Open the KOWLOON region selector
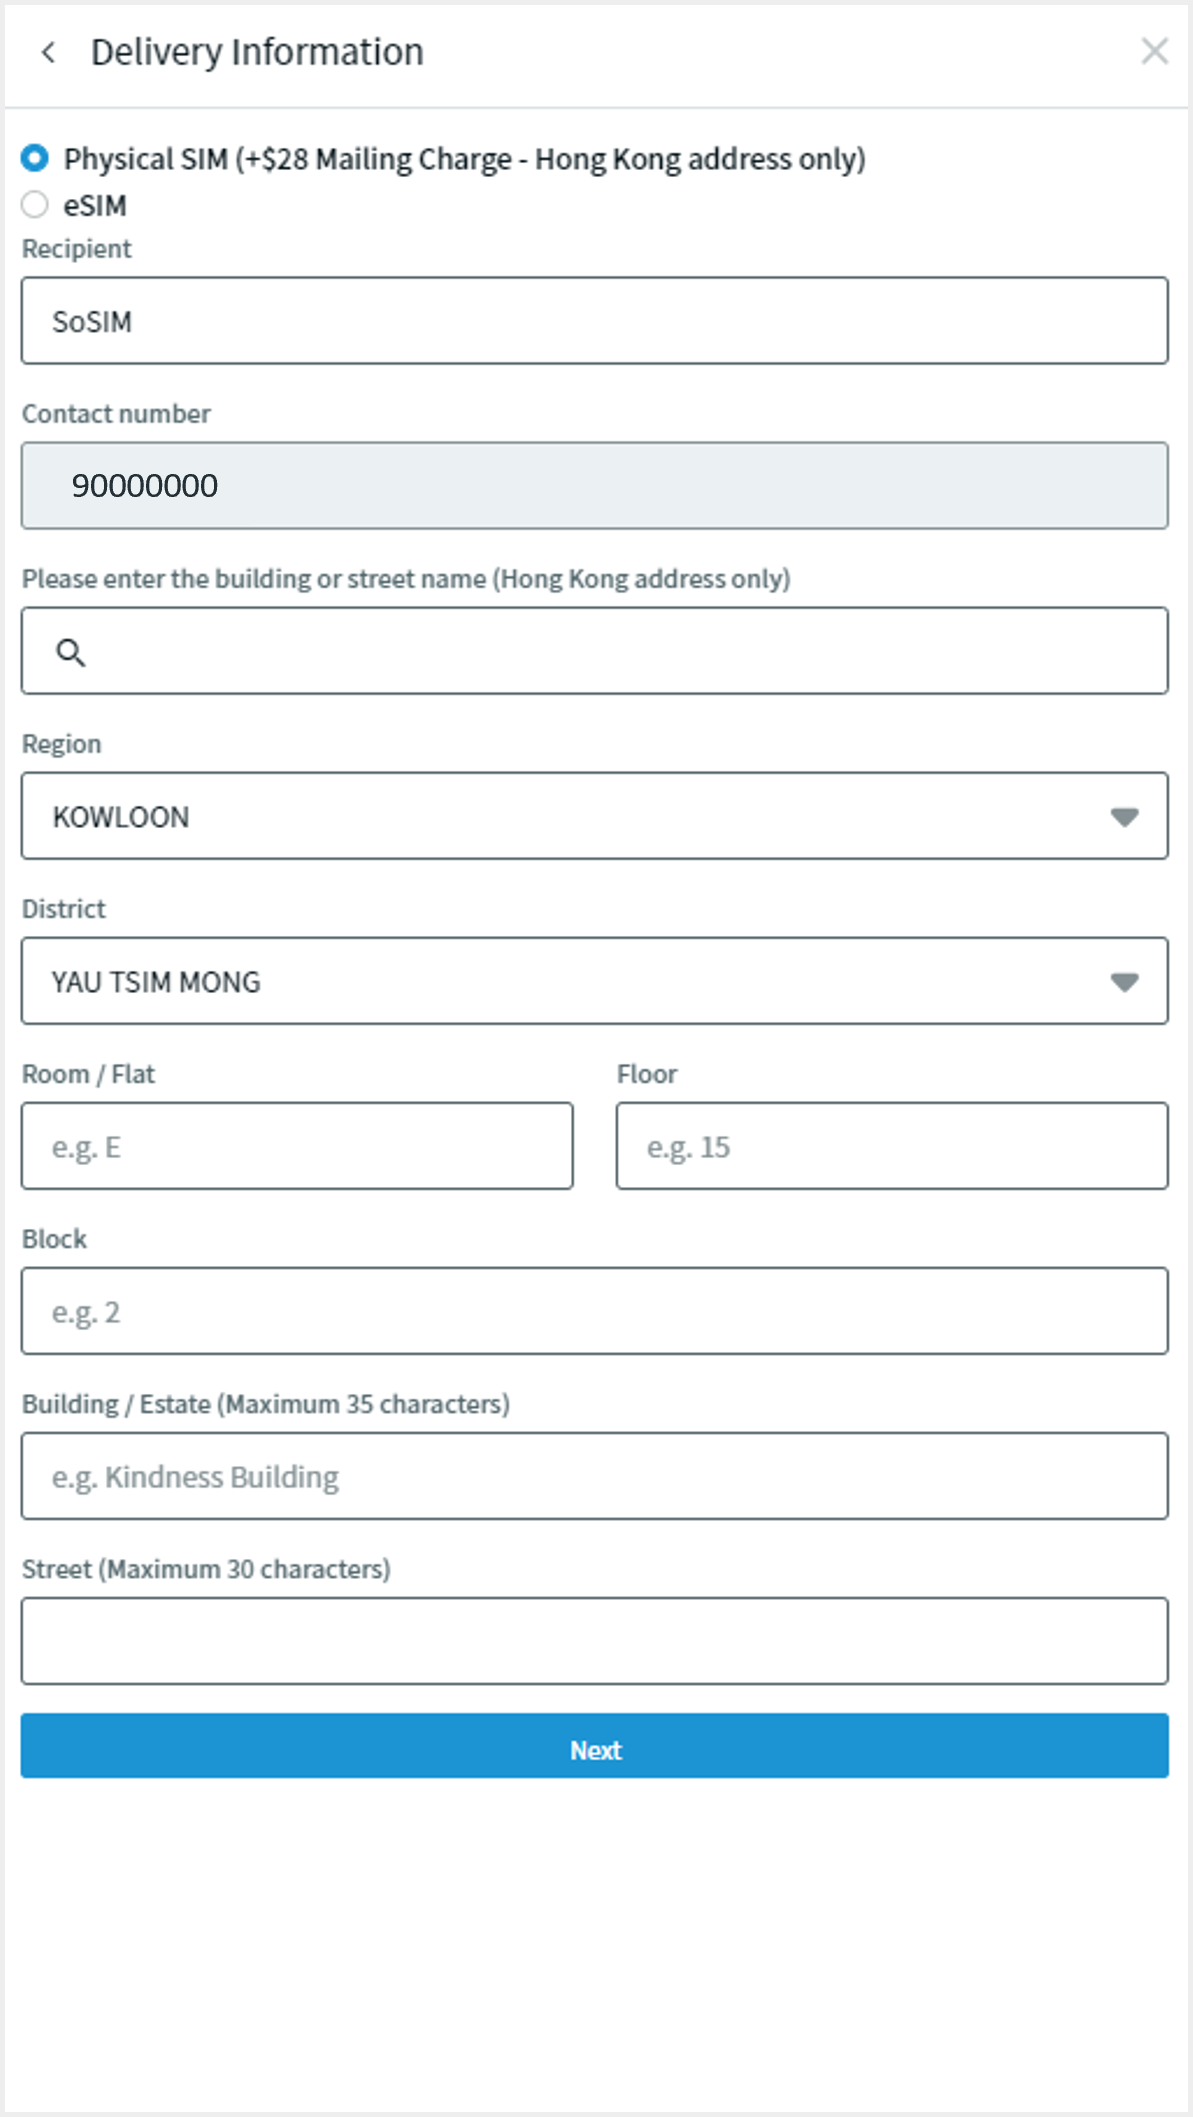Image resolution: width=1193 pixels, height=2117 pixels. tap(560, 816)
